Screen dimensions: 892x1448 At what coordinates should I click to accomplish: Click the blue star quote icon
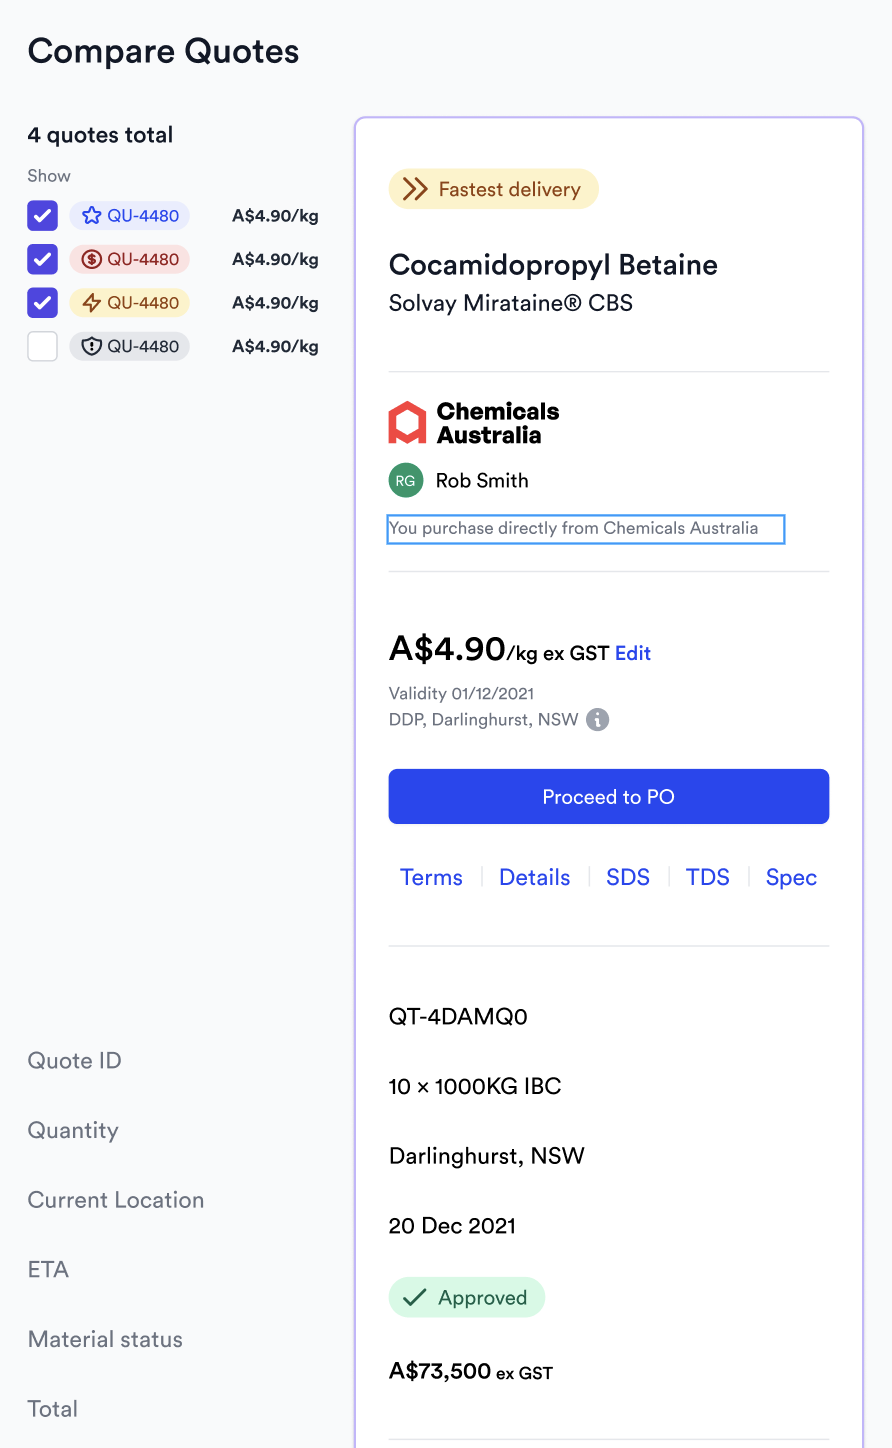(92, 216)
